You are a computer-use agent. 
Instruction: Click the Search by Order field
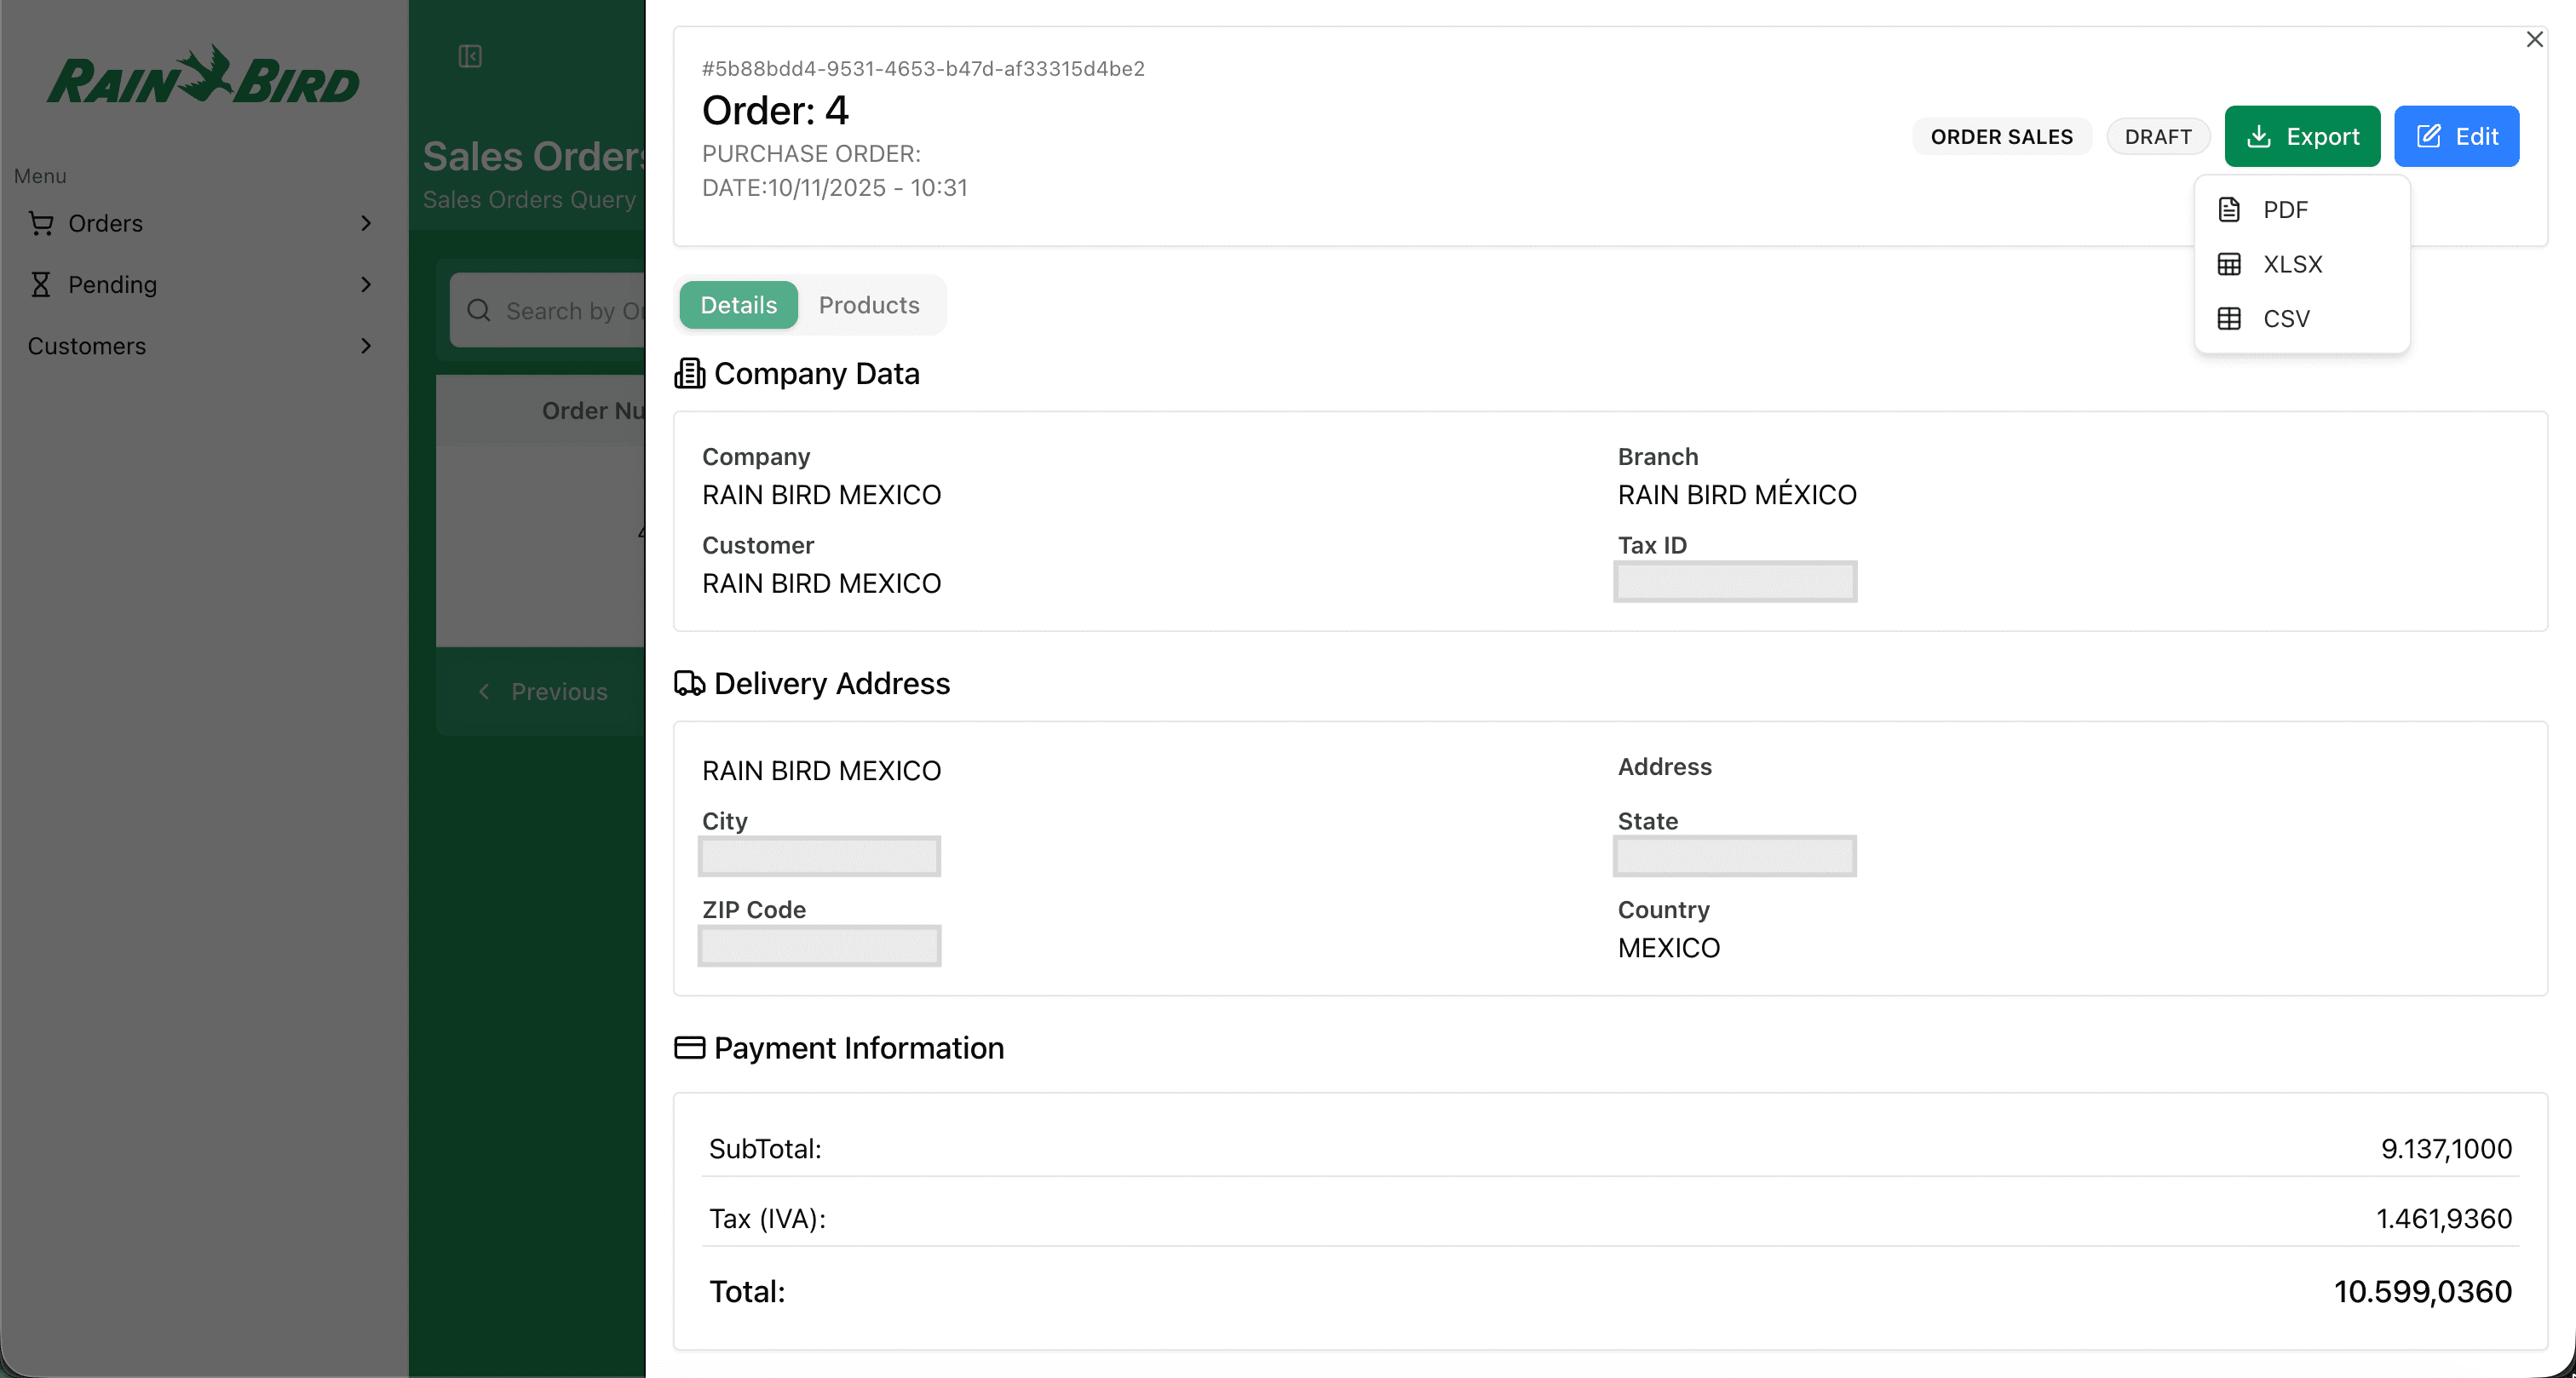pos(573,310)
